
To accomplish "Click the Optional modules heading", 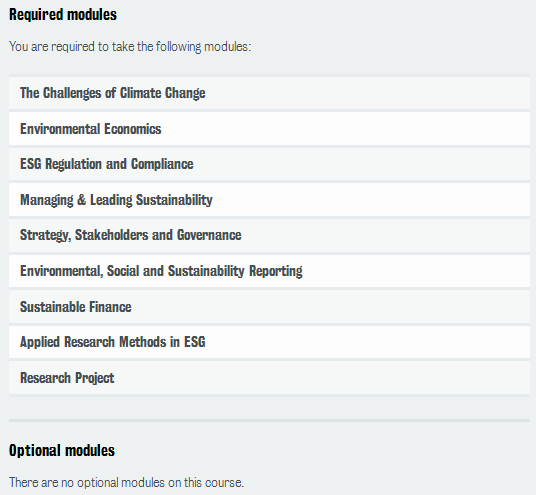I will [x=62, y=450].
